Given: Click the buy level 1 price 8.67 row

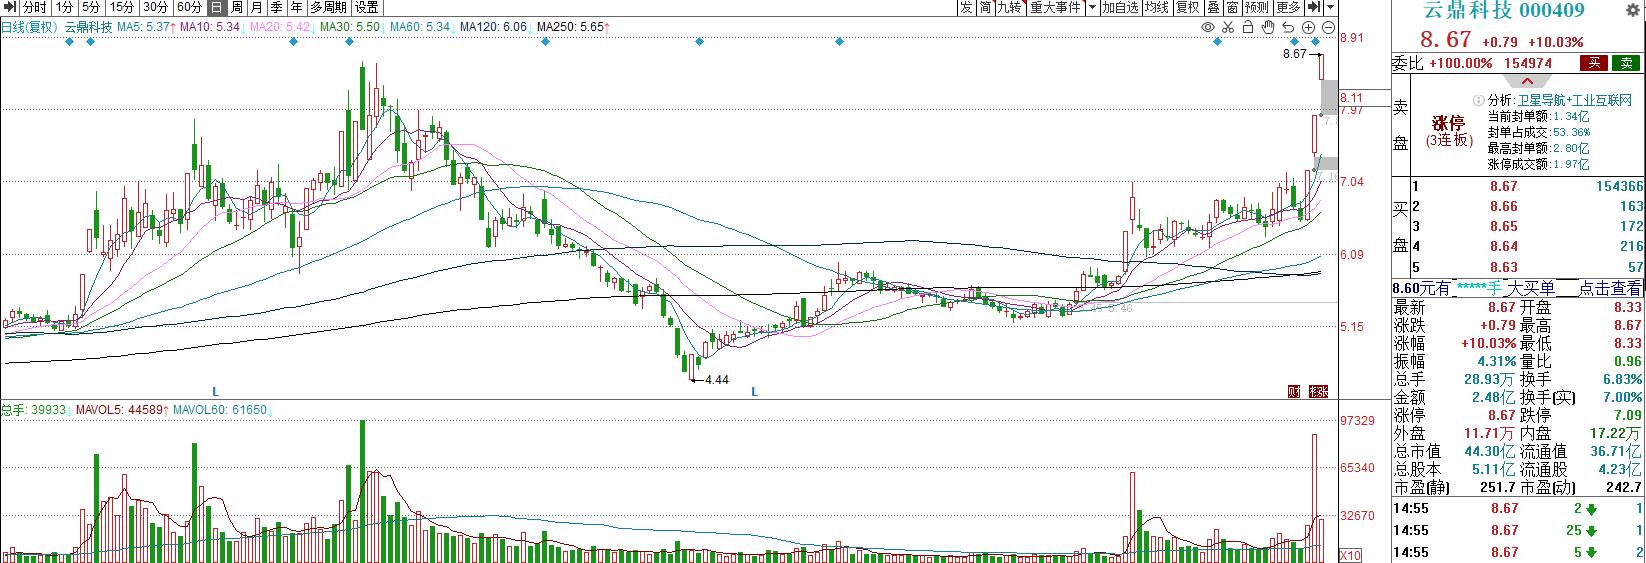Looking at the screenshot, I should (x=1528, y=186).
